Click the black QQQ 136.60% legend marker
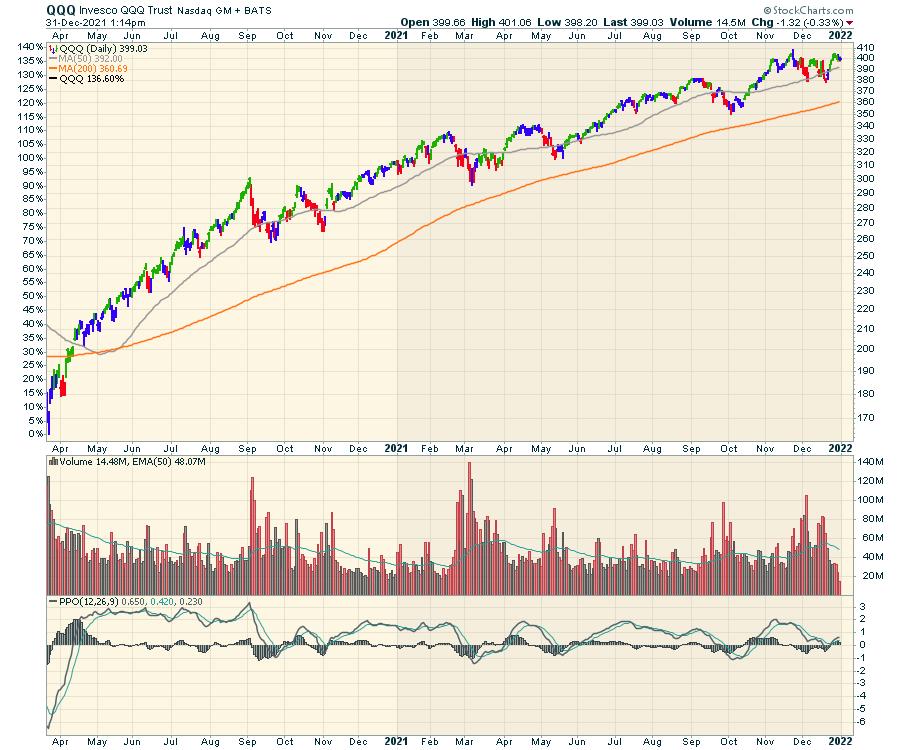The image size is (900, 750). pos(53,79)
